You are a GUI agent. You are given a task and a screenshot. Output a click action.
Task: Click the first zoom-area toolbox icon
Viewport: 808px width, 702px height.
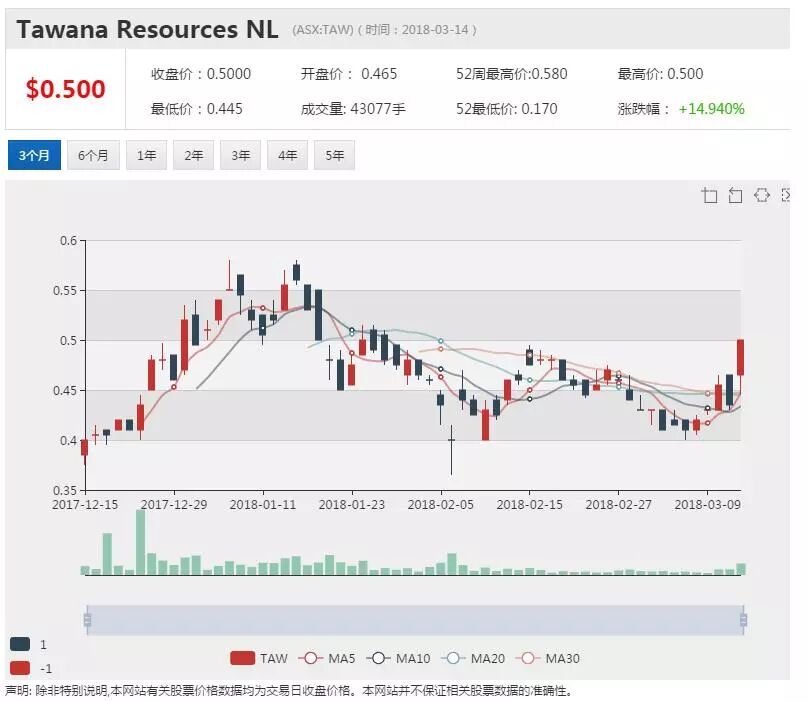click(710, 195)
